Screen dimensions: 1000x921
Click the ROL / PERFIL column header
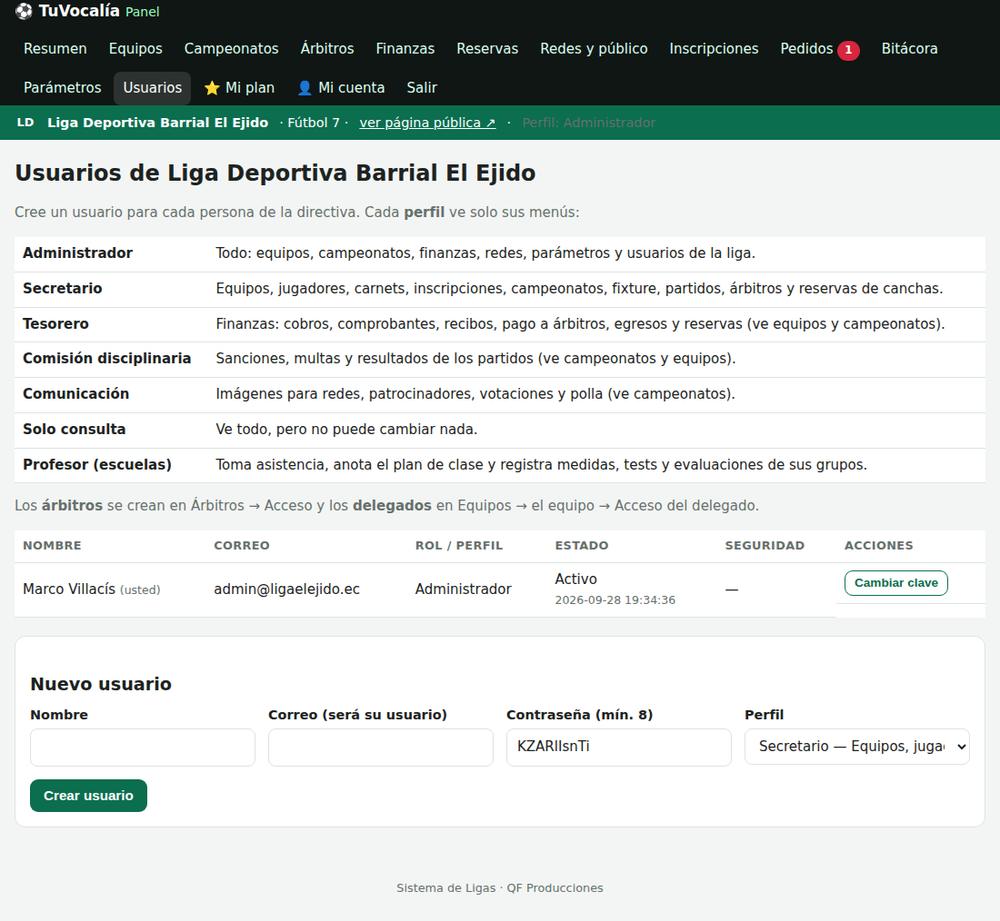[x=459, y=545]
